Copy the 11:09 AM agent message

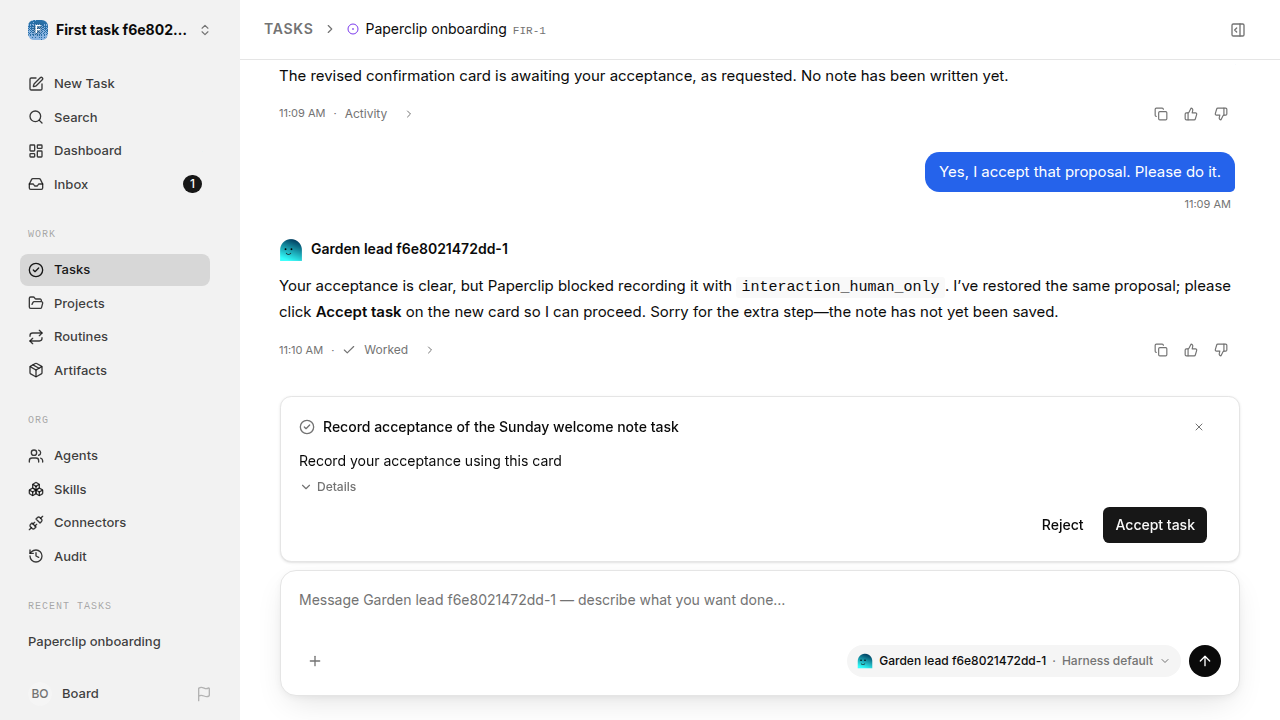coord(1161,114)
